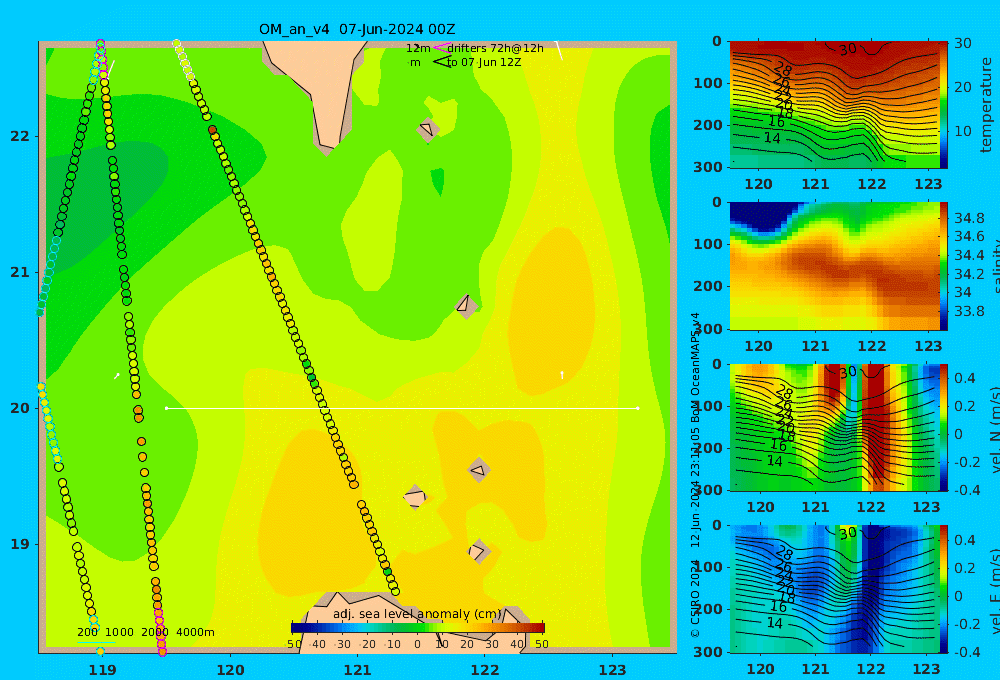Pick the sea level anomaly colorbar
This screenshot has width=1000, height=680.
tap(418, 628)
